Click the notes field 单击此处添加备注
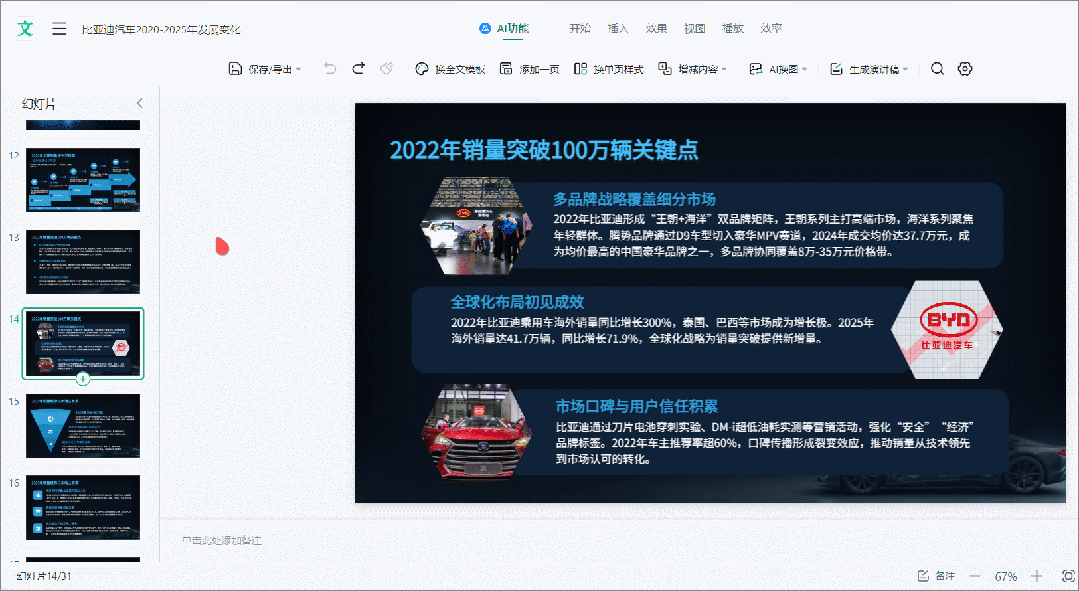 pyautogui.click(x=222, y=541)
